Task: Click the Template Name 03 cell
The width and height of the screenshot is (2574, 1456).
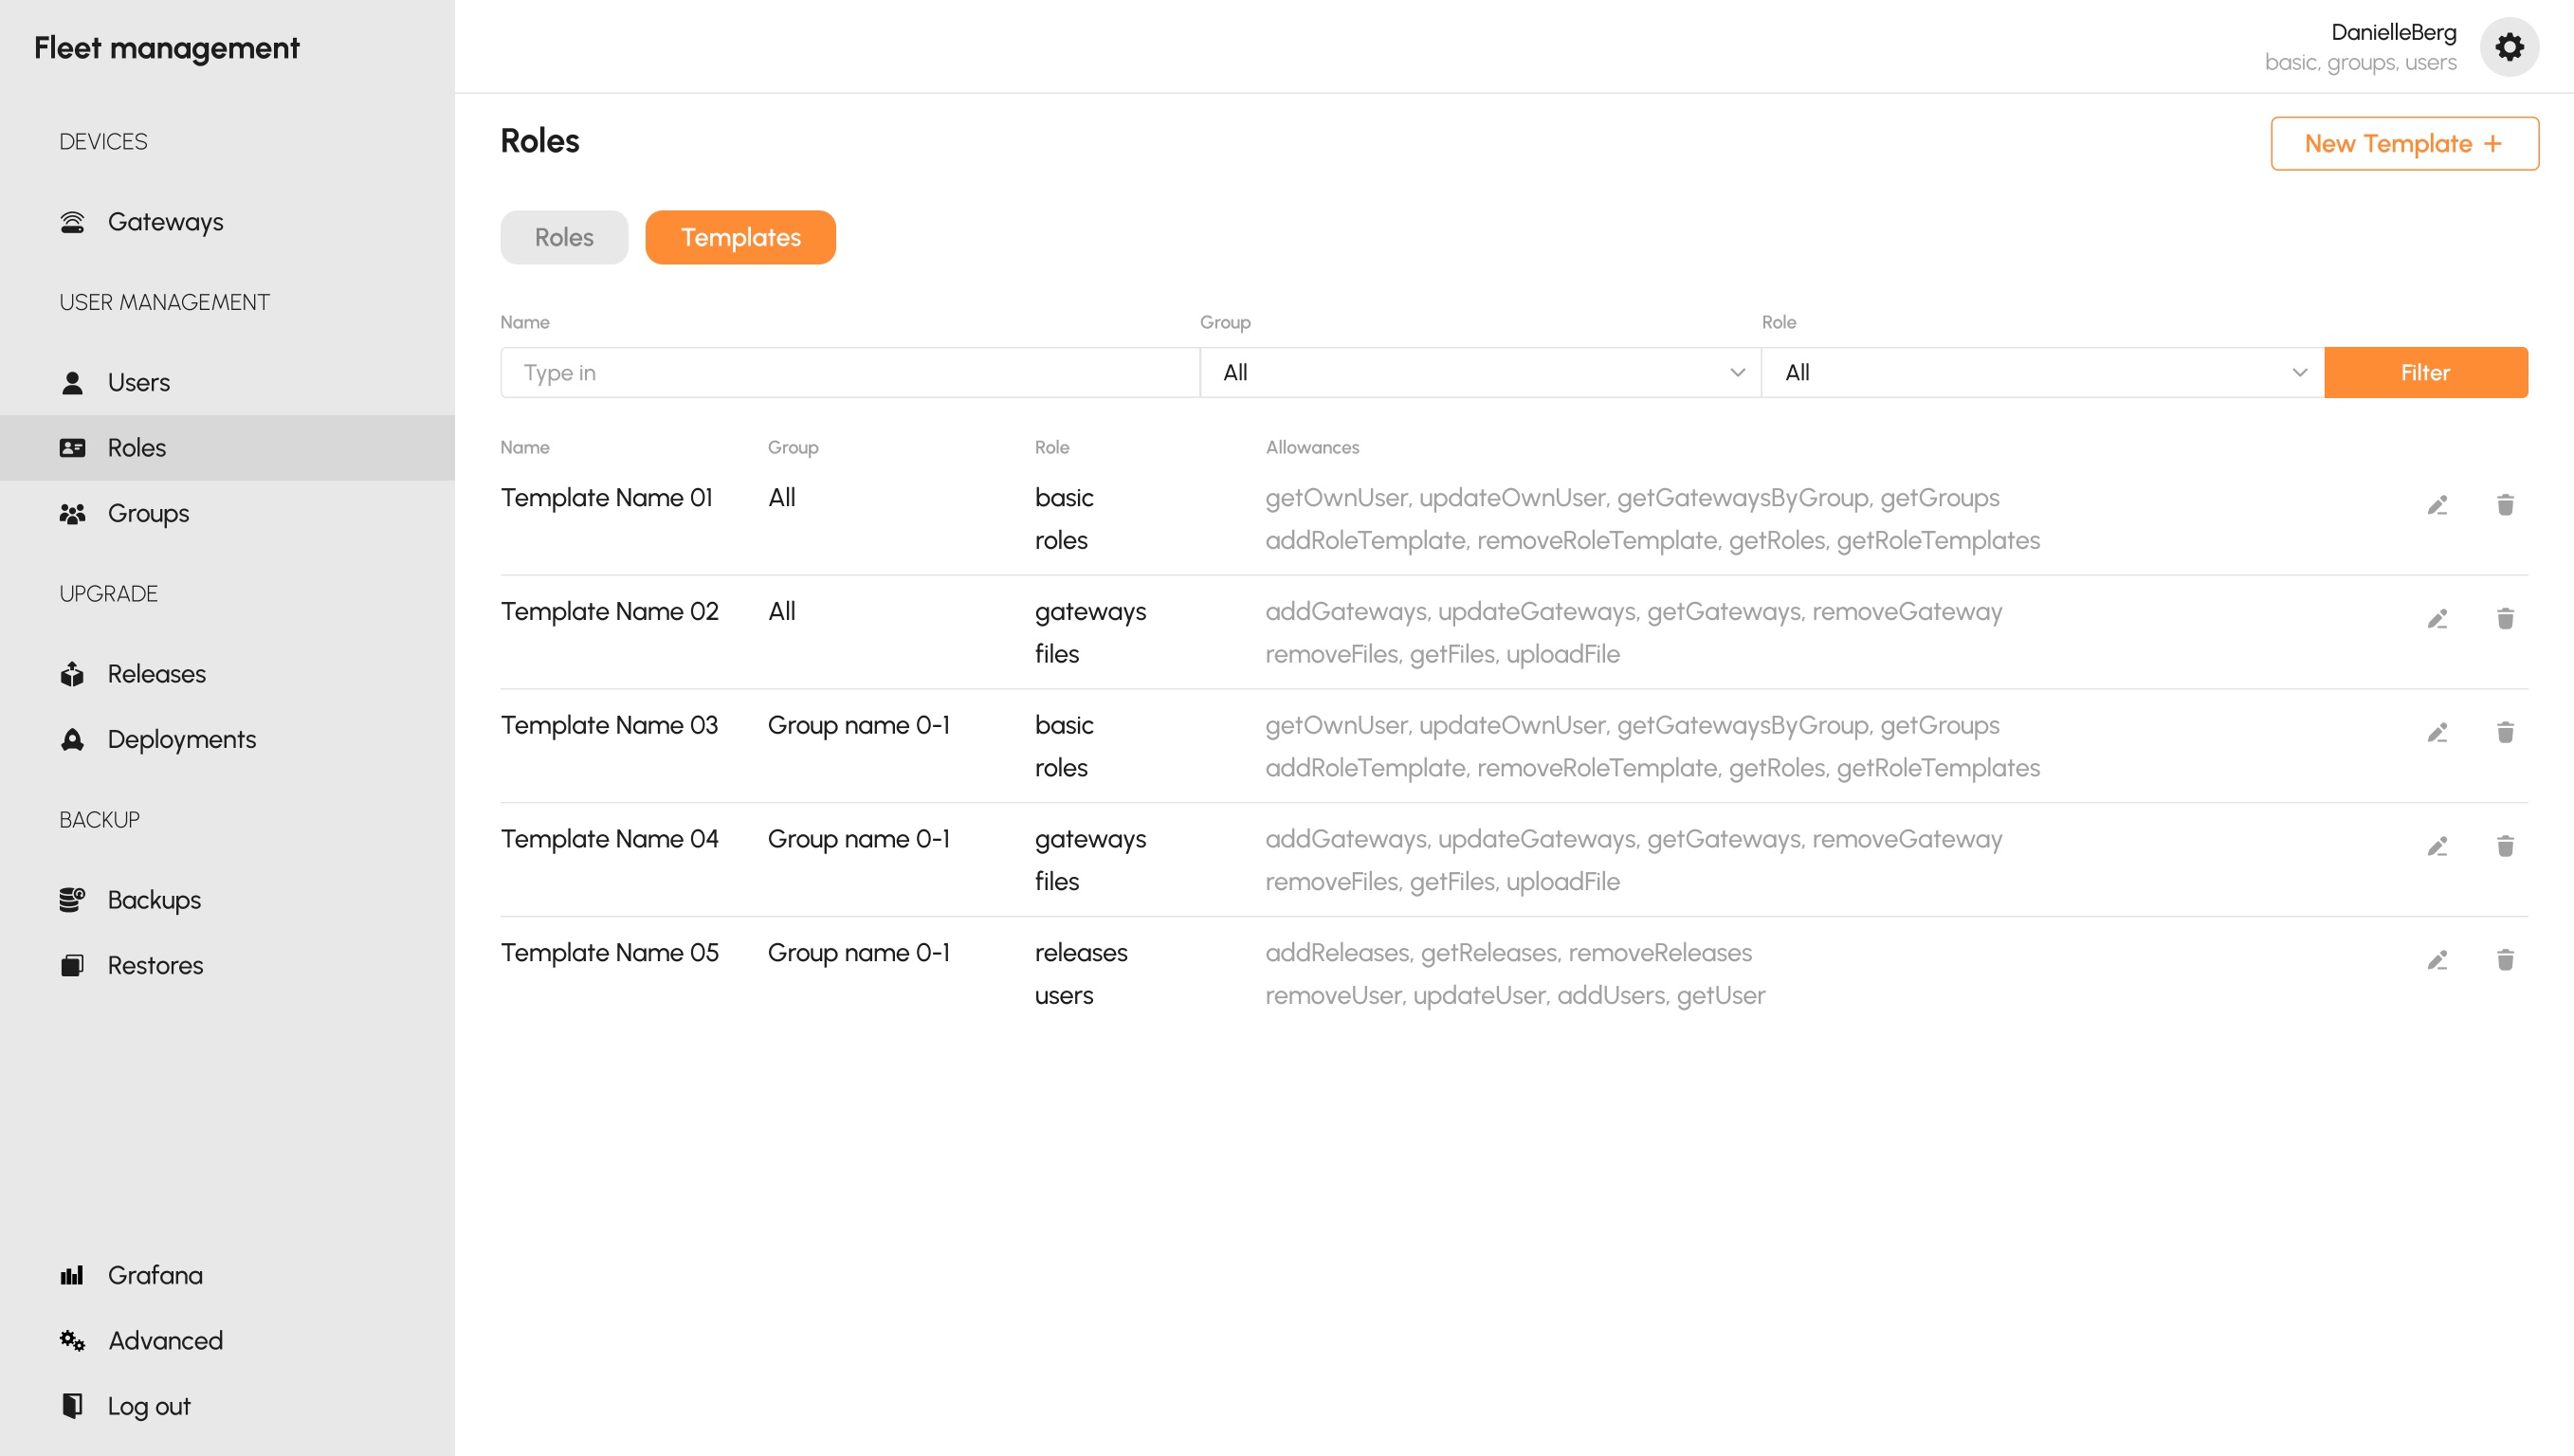Action: 610,726
